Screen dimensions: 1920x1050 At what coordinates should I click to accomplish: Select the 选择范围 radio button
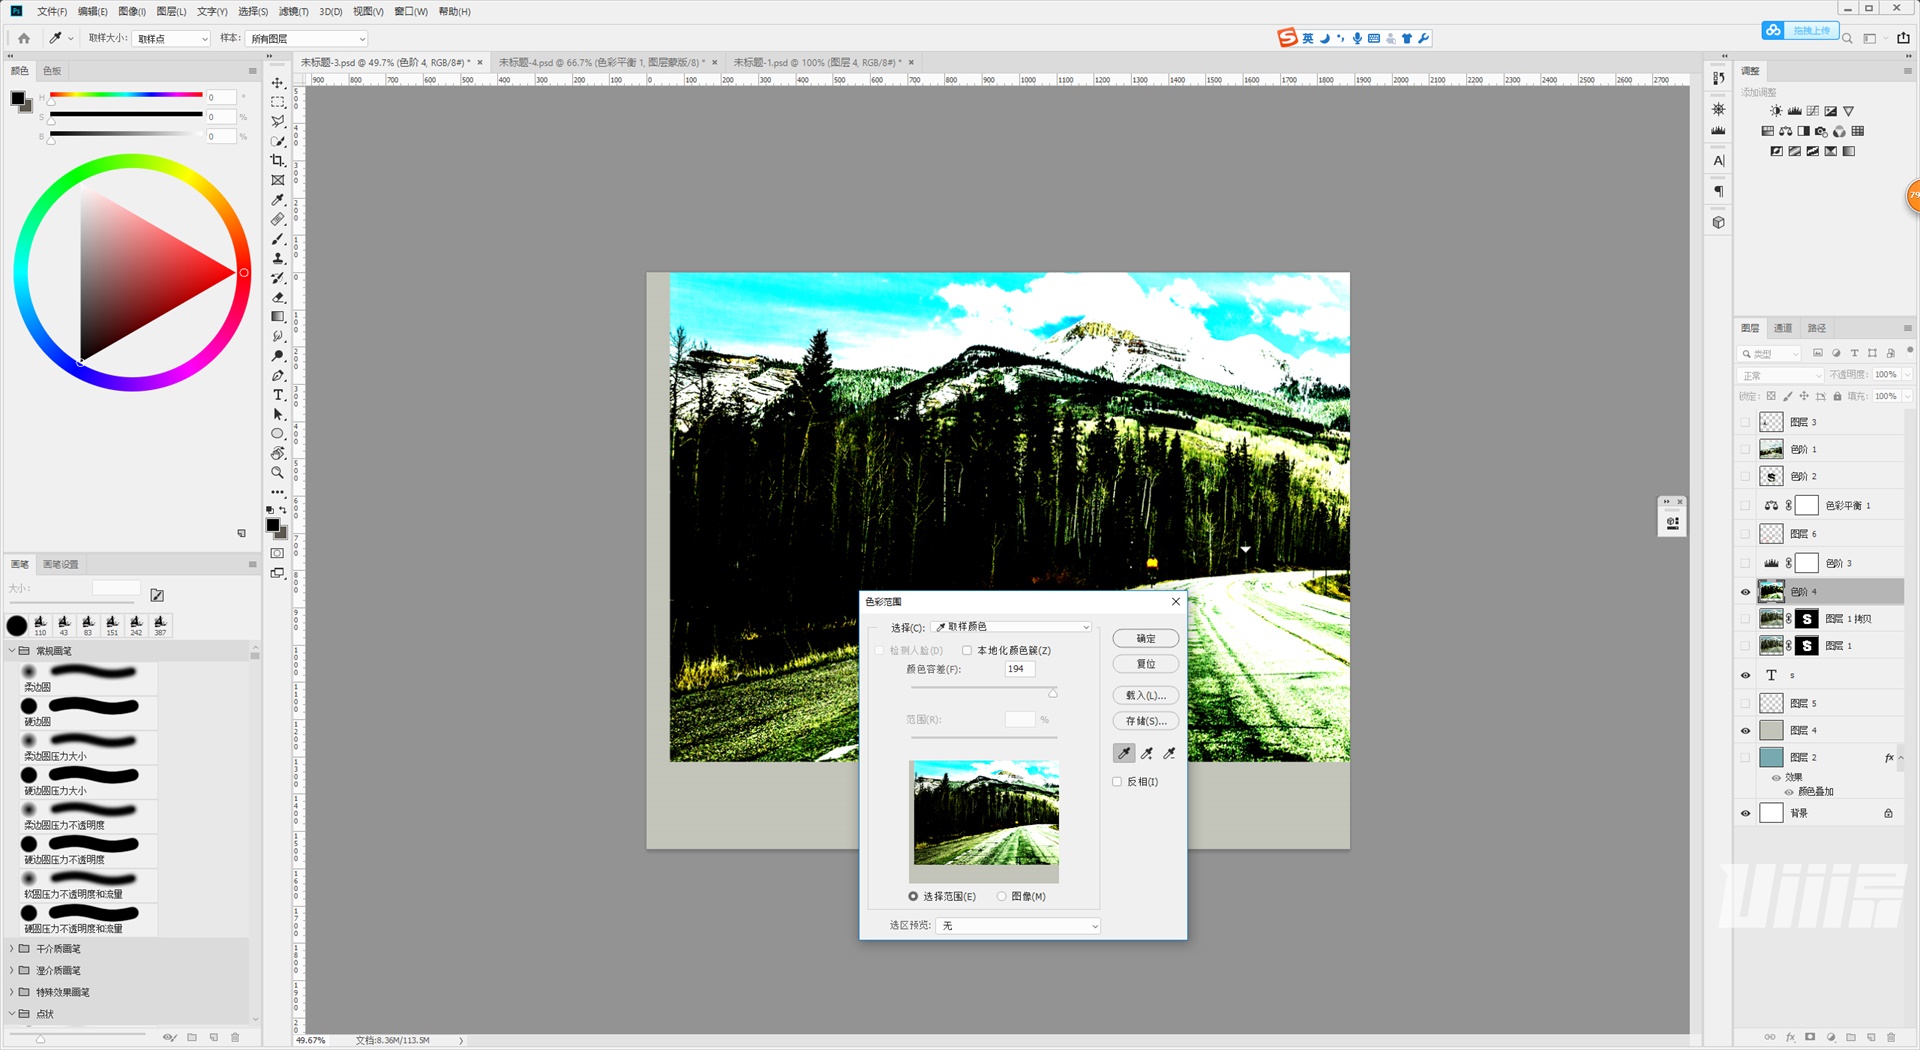(x=913, y=896)
